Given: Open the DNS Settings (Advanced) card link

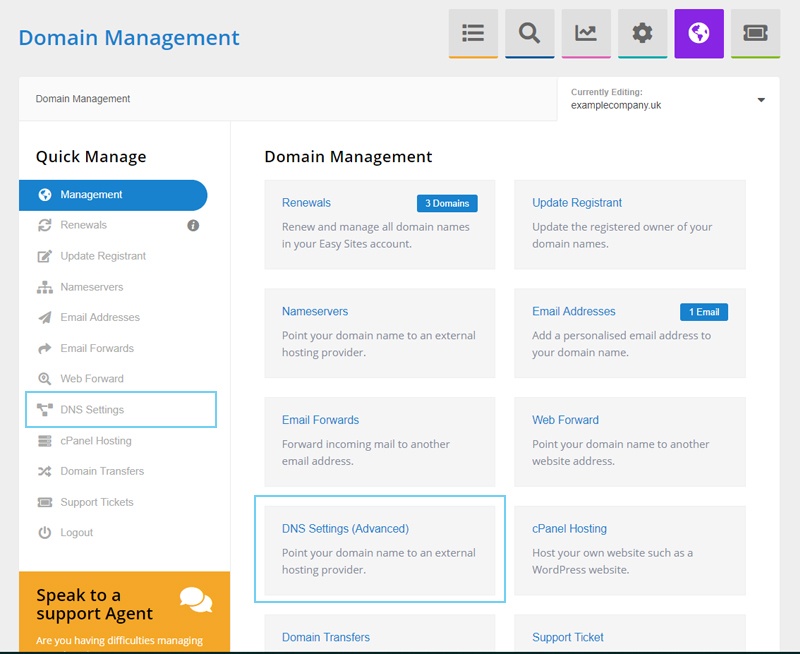Looking at the screenshot, I should click(x=345, y=529).
